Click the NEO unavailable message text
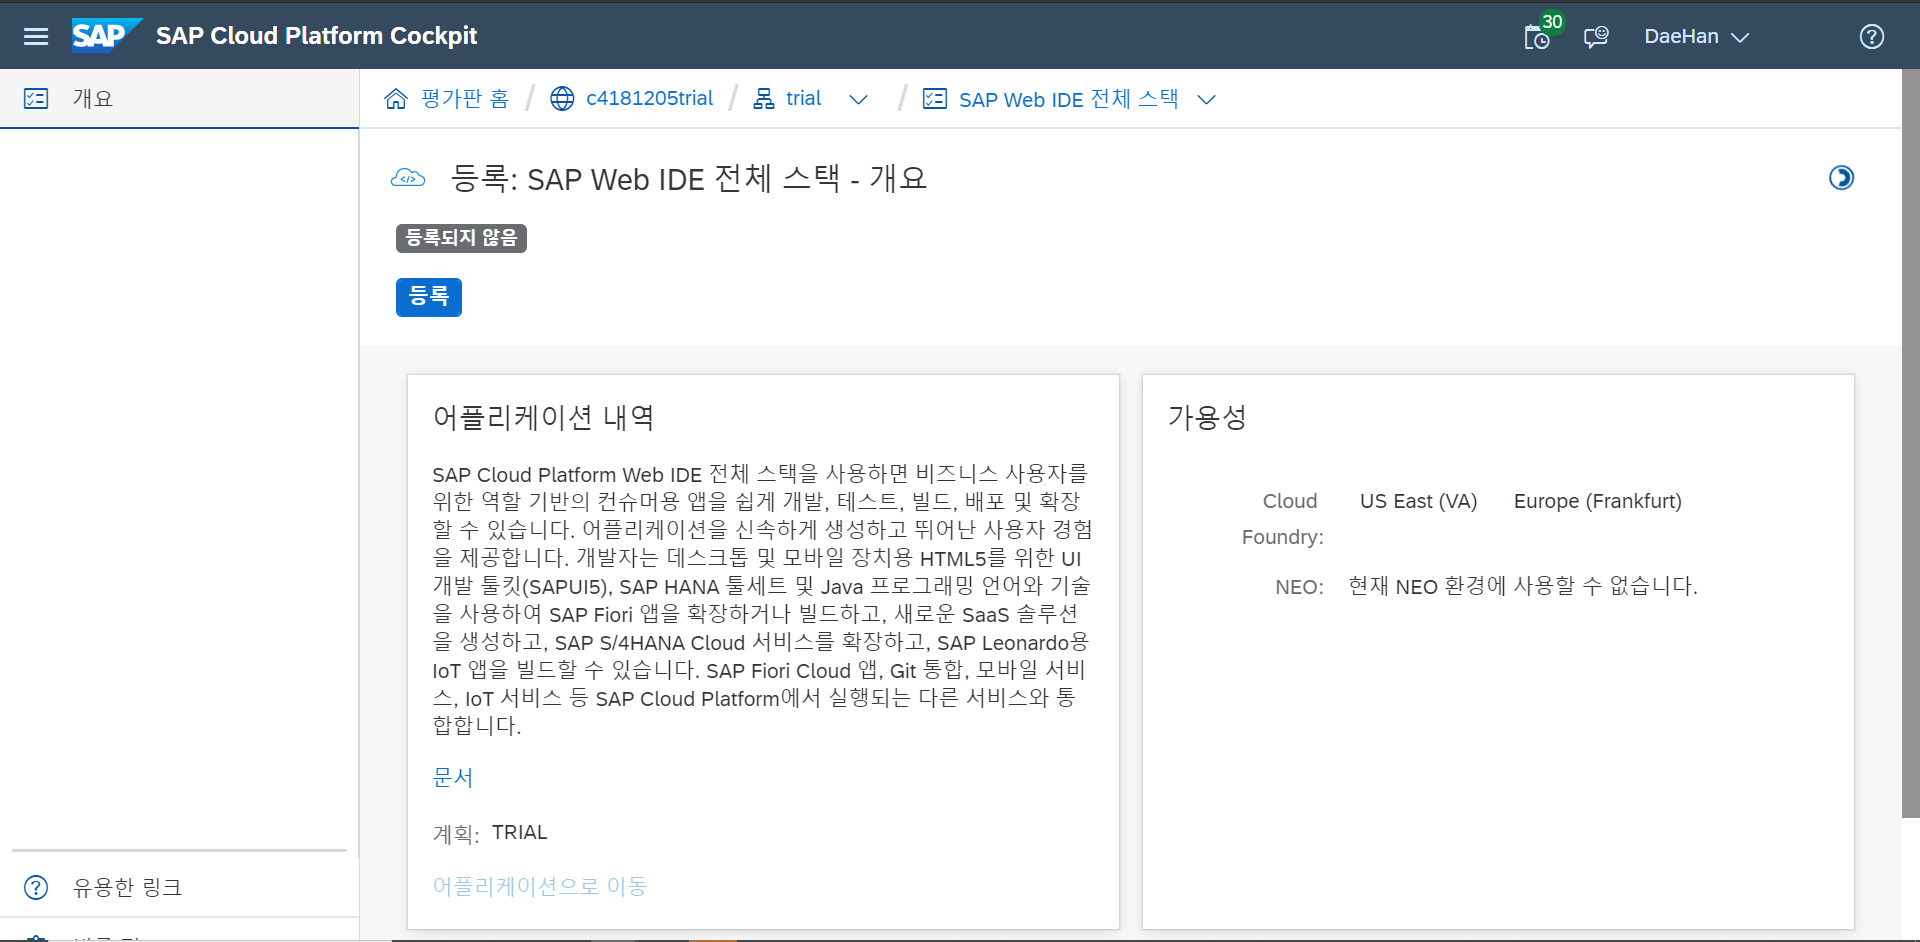Screen dimensions: 1920x942 pos(1522,586)
